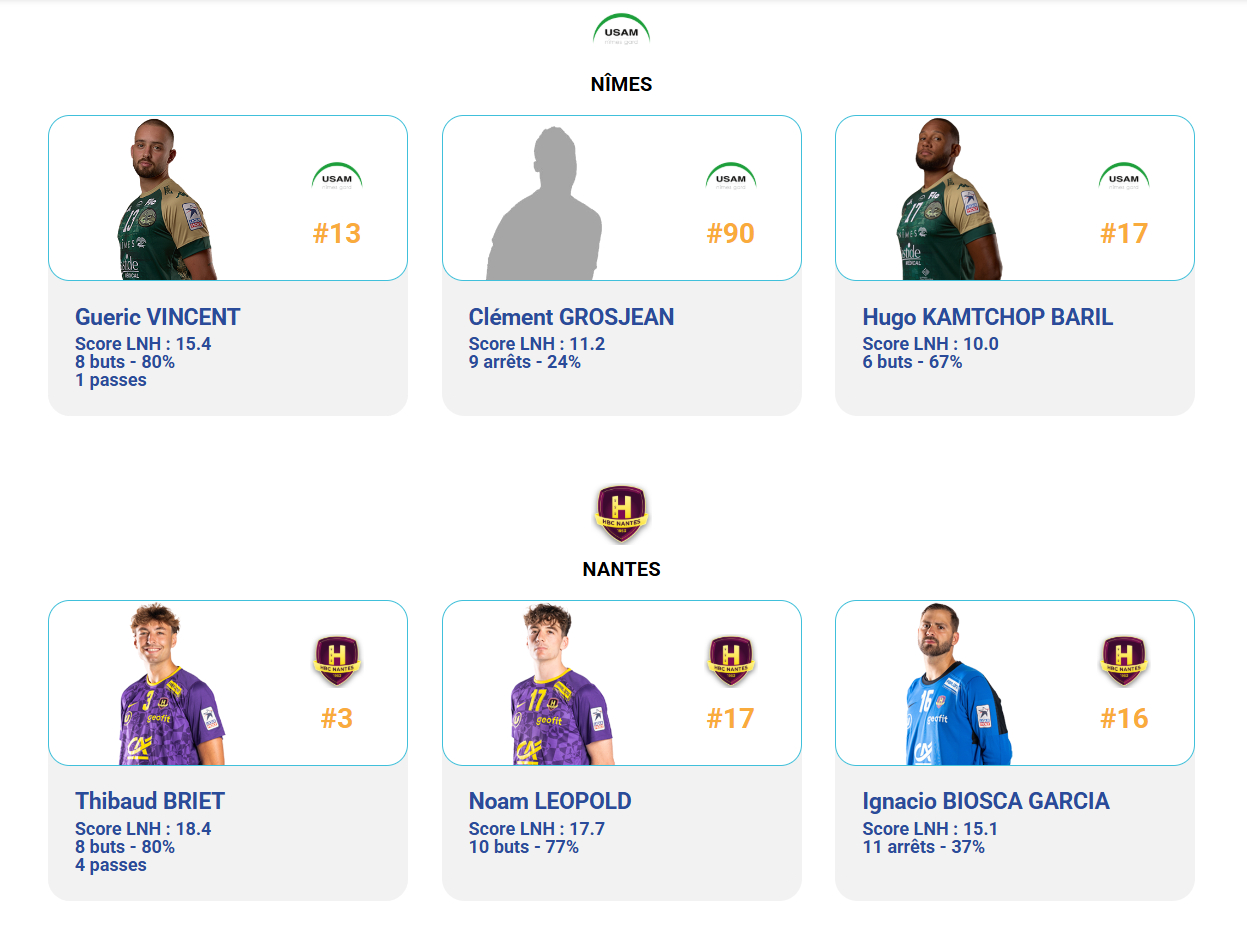Click Ignacio Biosca Garcia's goalkeeper photo
The image size is (1247, 942).
click(952, 690)
